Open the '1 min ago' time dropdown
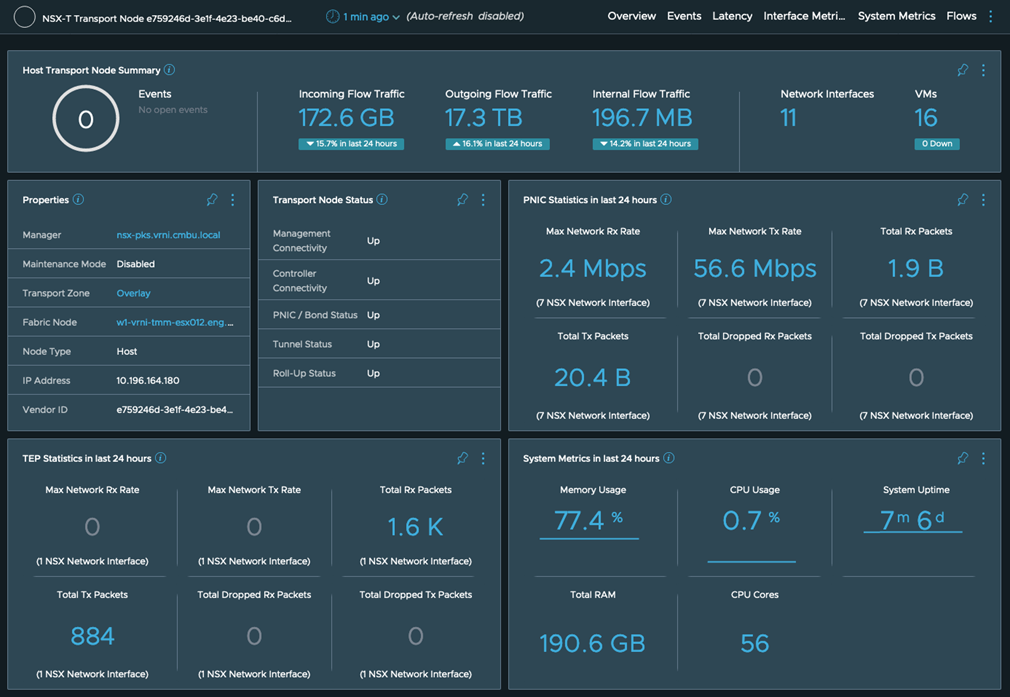 (x=364, y=17)
